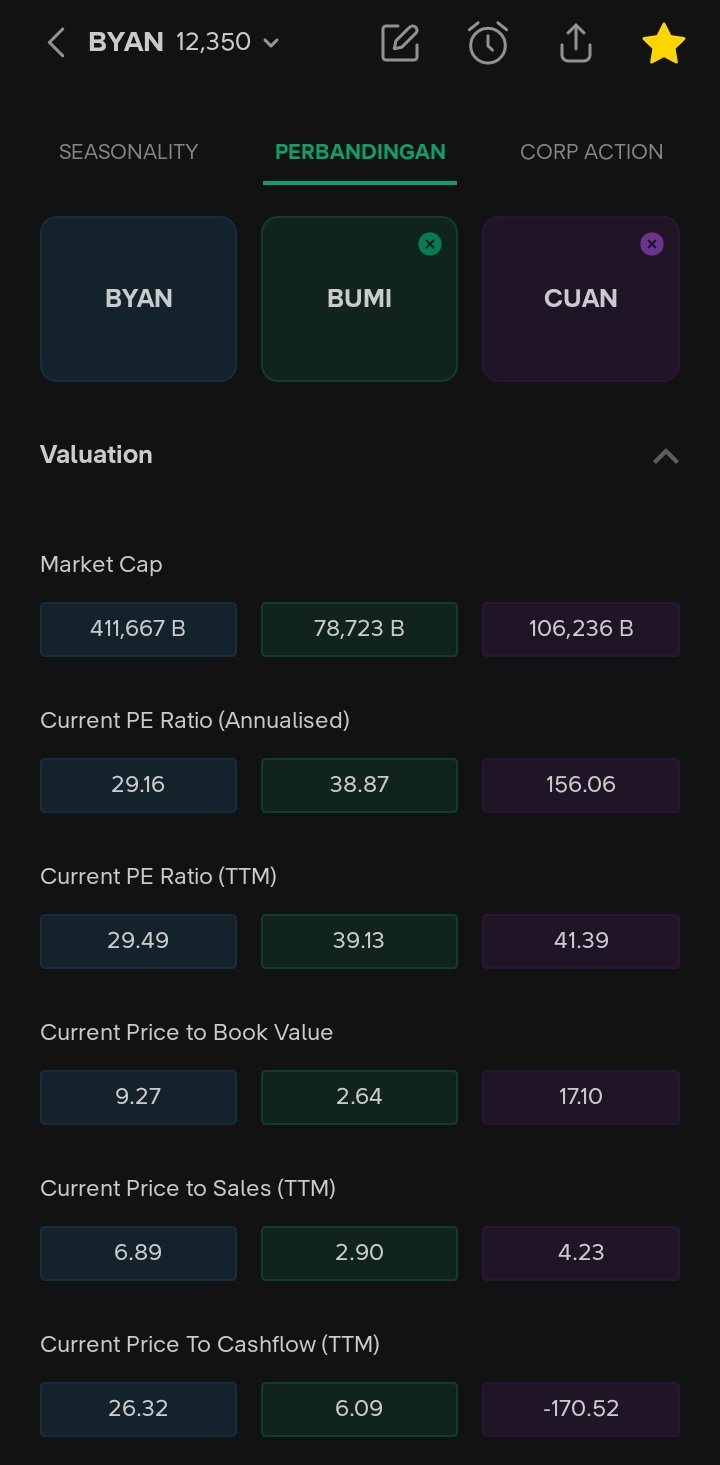Screen dimensions: 720x1465
Task: Go back using the left arrow
Action: coord(56,43)
